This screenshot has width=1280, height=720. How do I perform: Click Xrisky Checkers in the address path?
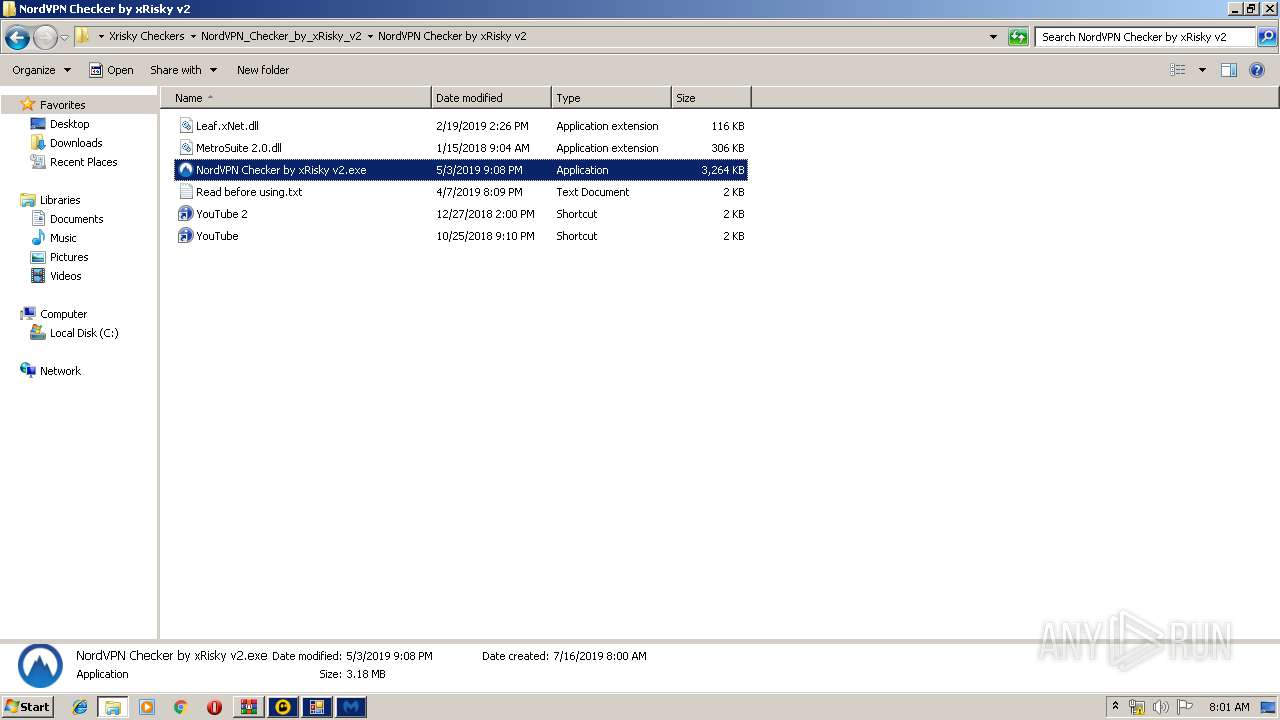point(147,36)
